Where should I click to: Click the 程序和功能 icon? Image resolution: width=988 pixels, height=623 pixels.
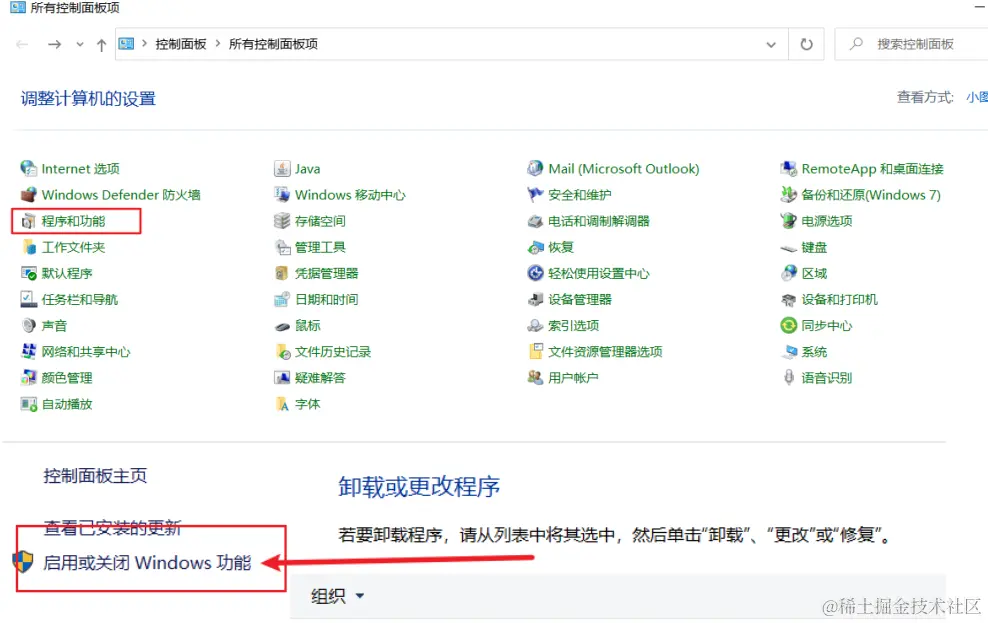[28, 221]
